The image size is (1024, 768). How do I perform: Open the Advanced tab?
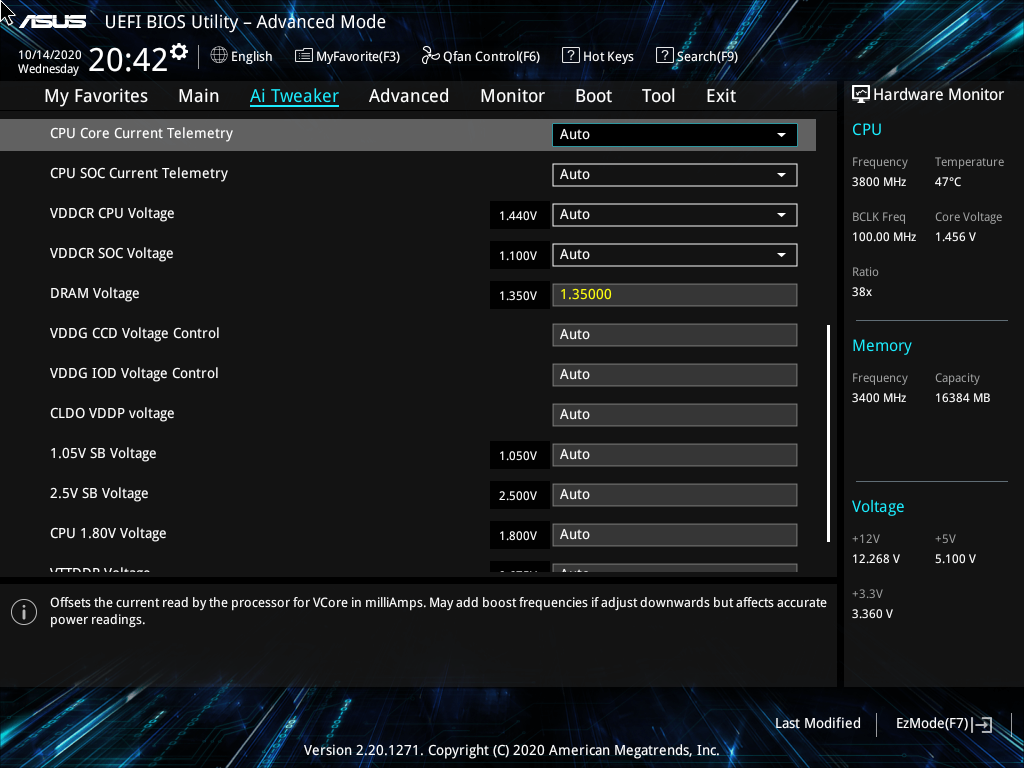pos(409,96)
